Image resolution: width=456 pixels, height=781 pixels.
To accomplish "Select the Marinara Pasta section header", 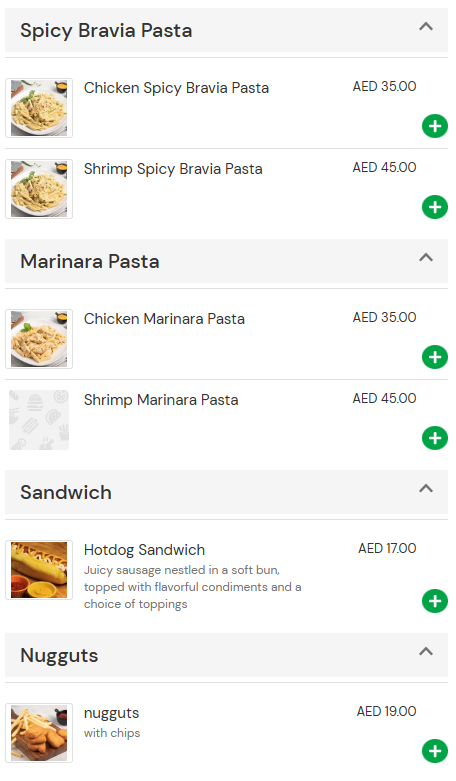I will pos(227,261).
